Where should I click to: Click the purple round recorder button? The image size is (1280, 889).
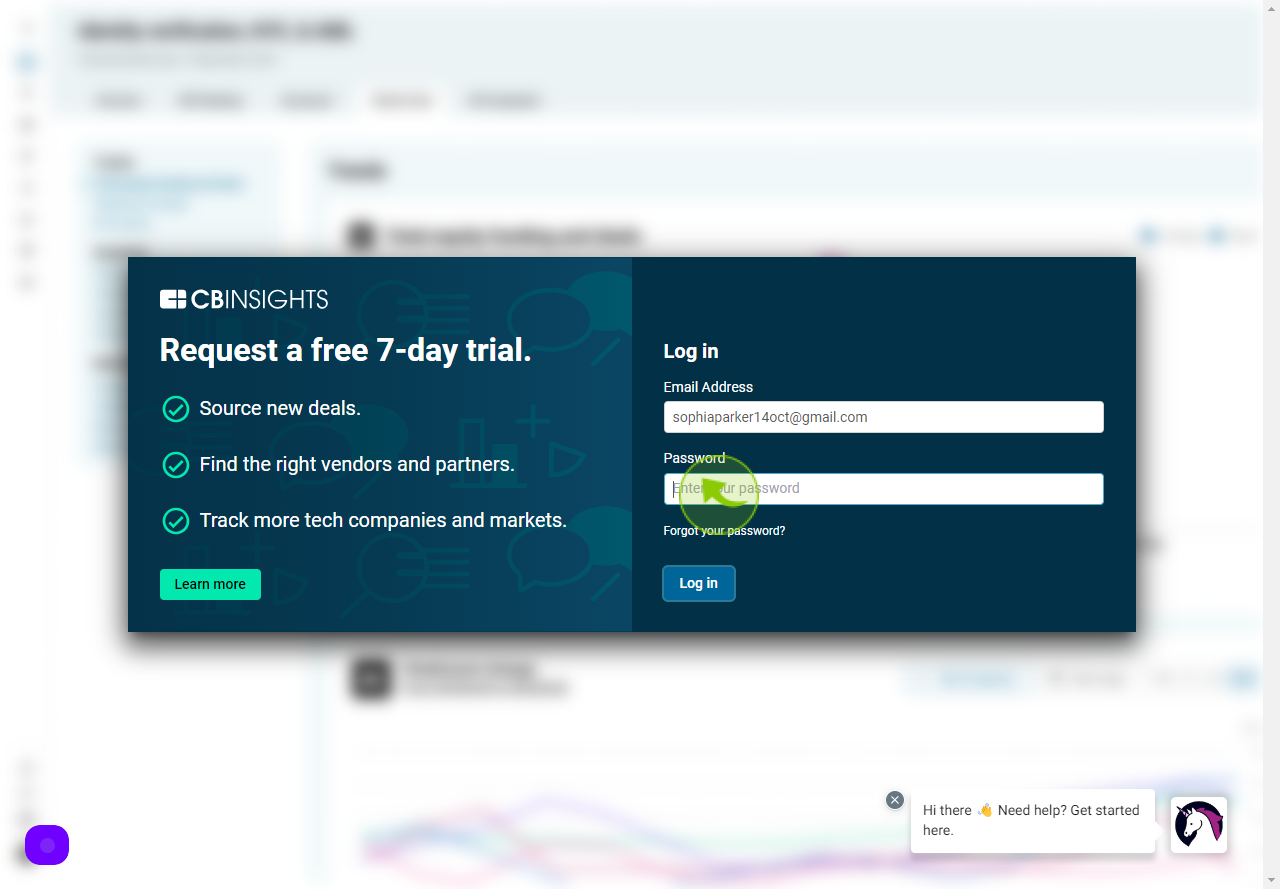point(47,845)
